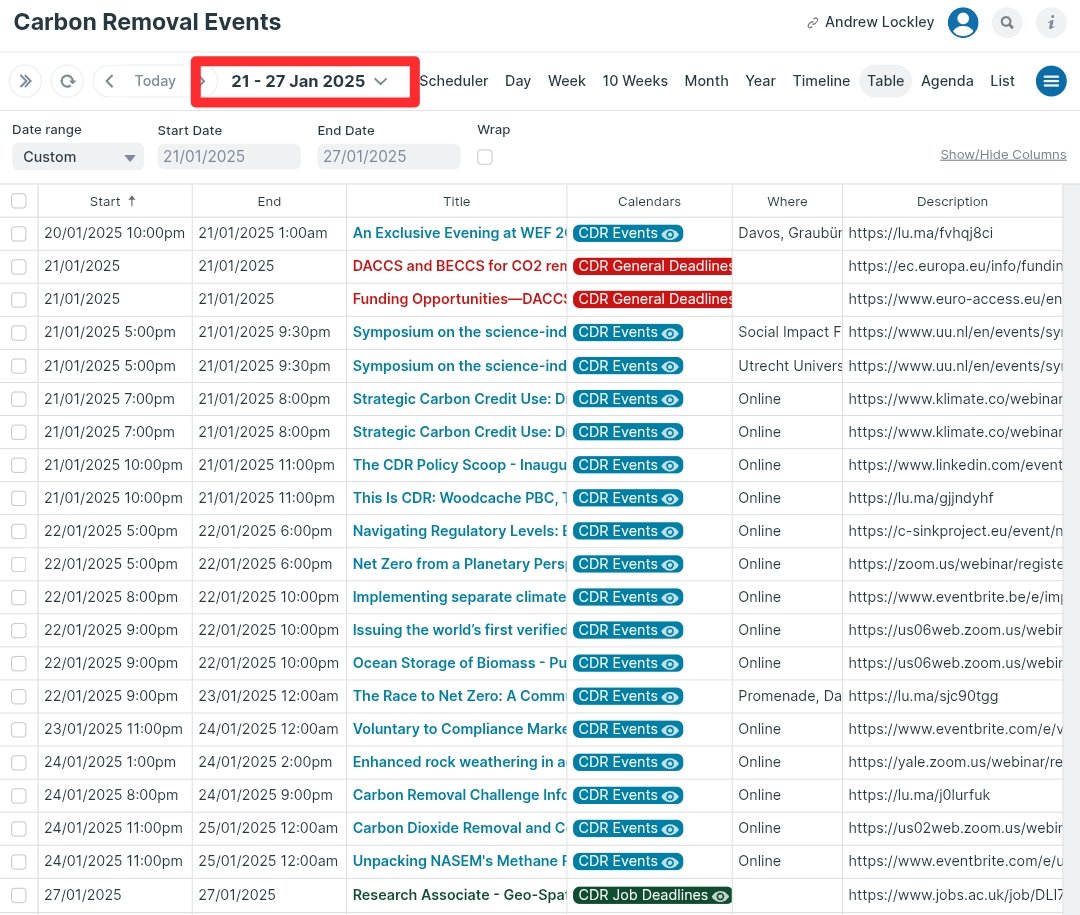Click the Description column header
Image resolution: width=1080 pixels, height=915 pixels.
(x=952, y=201)
